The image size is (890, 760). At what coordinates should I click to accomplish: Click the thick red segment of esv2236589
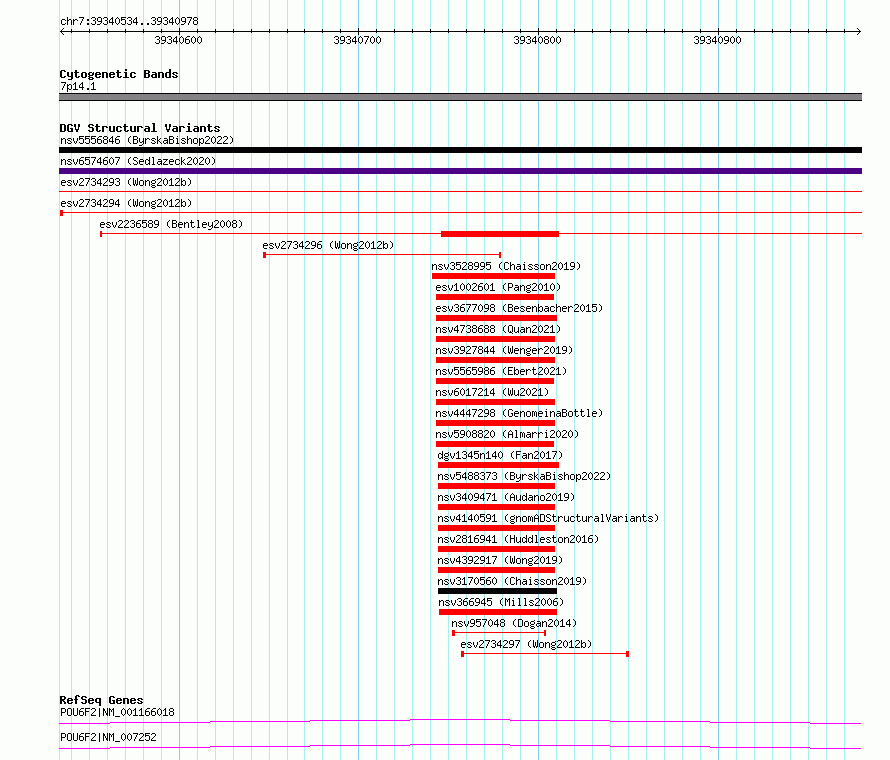click(500, 234)
